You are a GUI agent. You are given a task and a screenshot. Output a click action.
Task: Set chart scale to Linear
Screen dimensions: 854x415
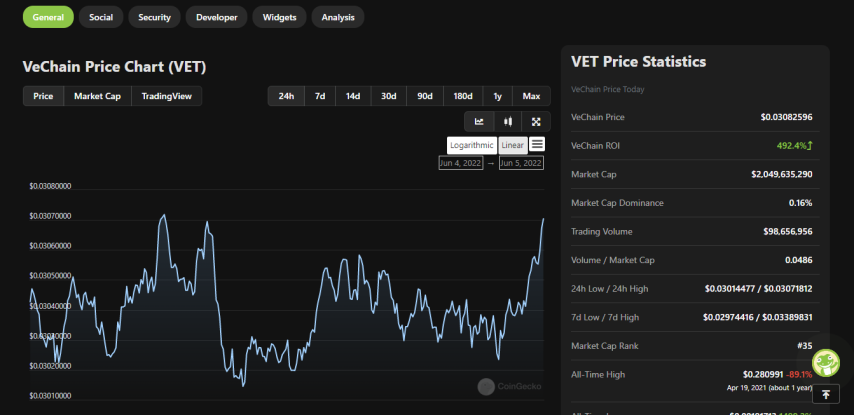513,145
